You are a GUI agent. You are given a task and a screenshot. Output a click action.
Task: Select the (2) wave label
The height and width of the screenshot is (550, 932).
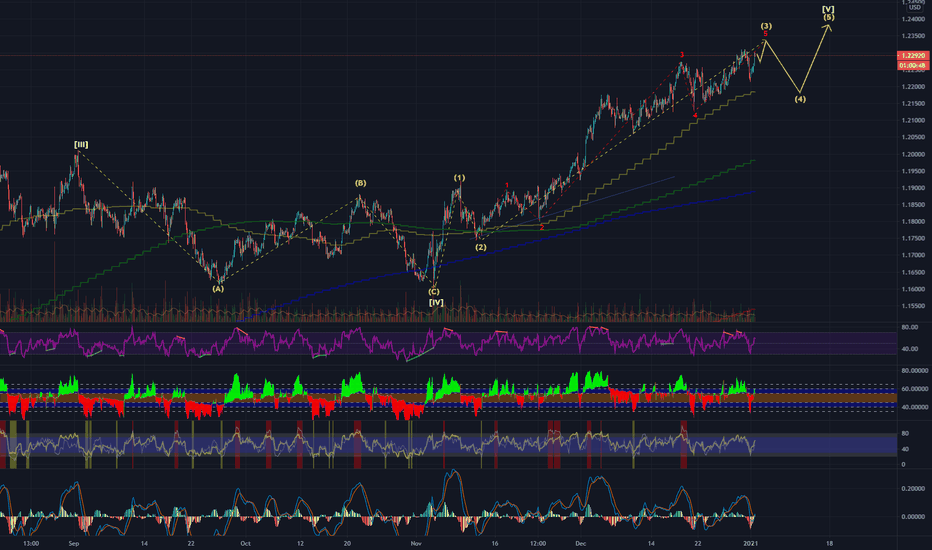[x=480, y=247]
